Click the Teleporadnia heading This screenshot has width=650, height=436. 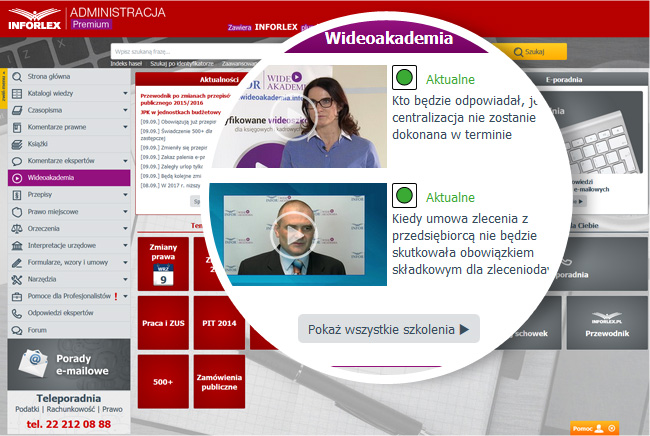69,398
